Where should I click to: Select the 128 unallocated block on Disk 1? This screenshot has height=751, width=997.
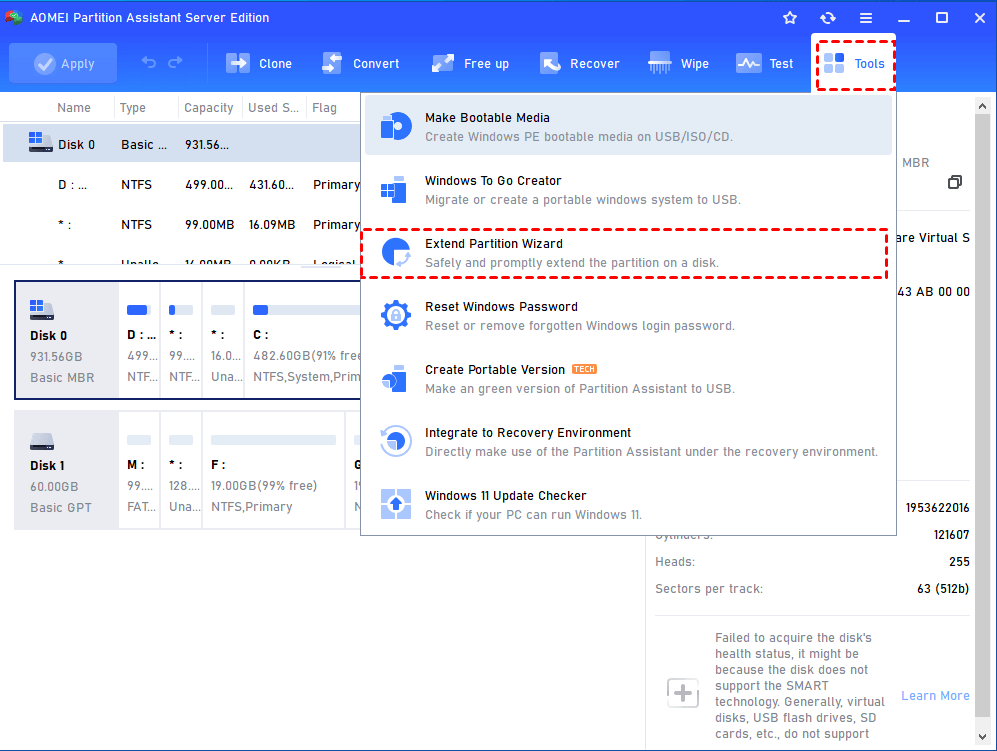(x=181, y=470)
